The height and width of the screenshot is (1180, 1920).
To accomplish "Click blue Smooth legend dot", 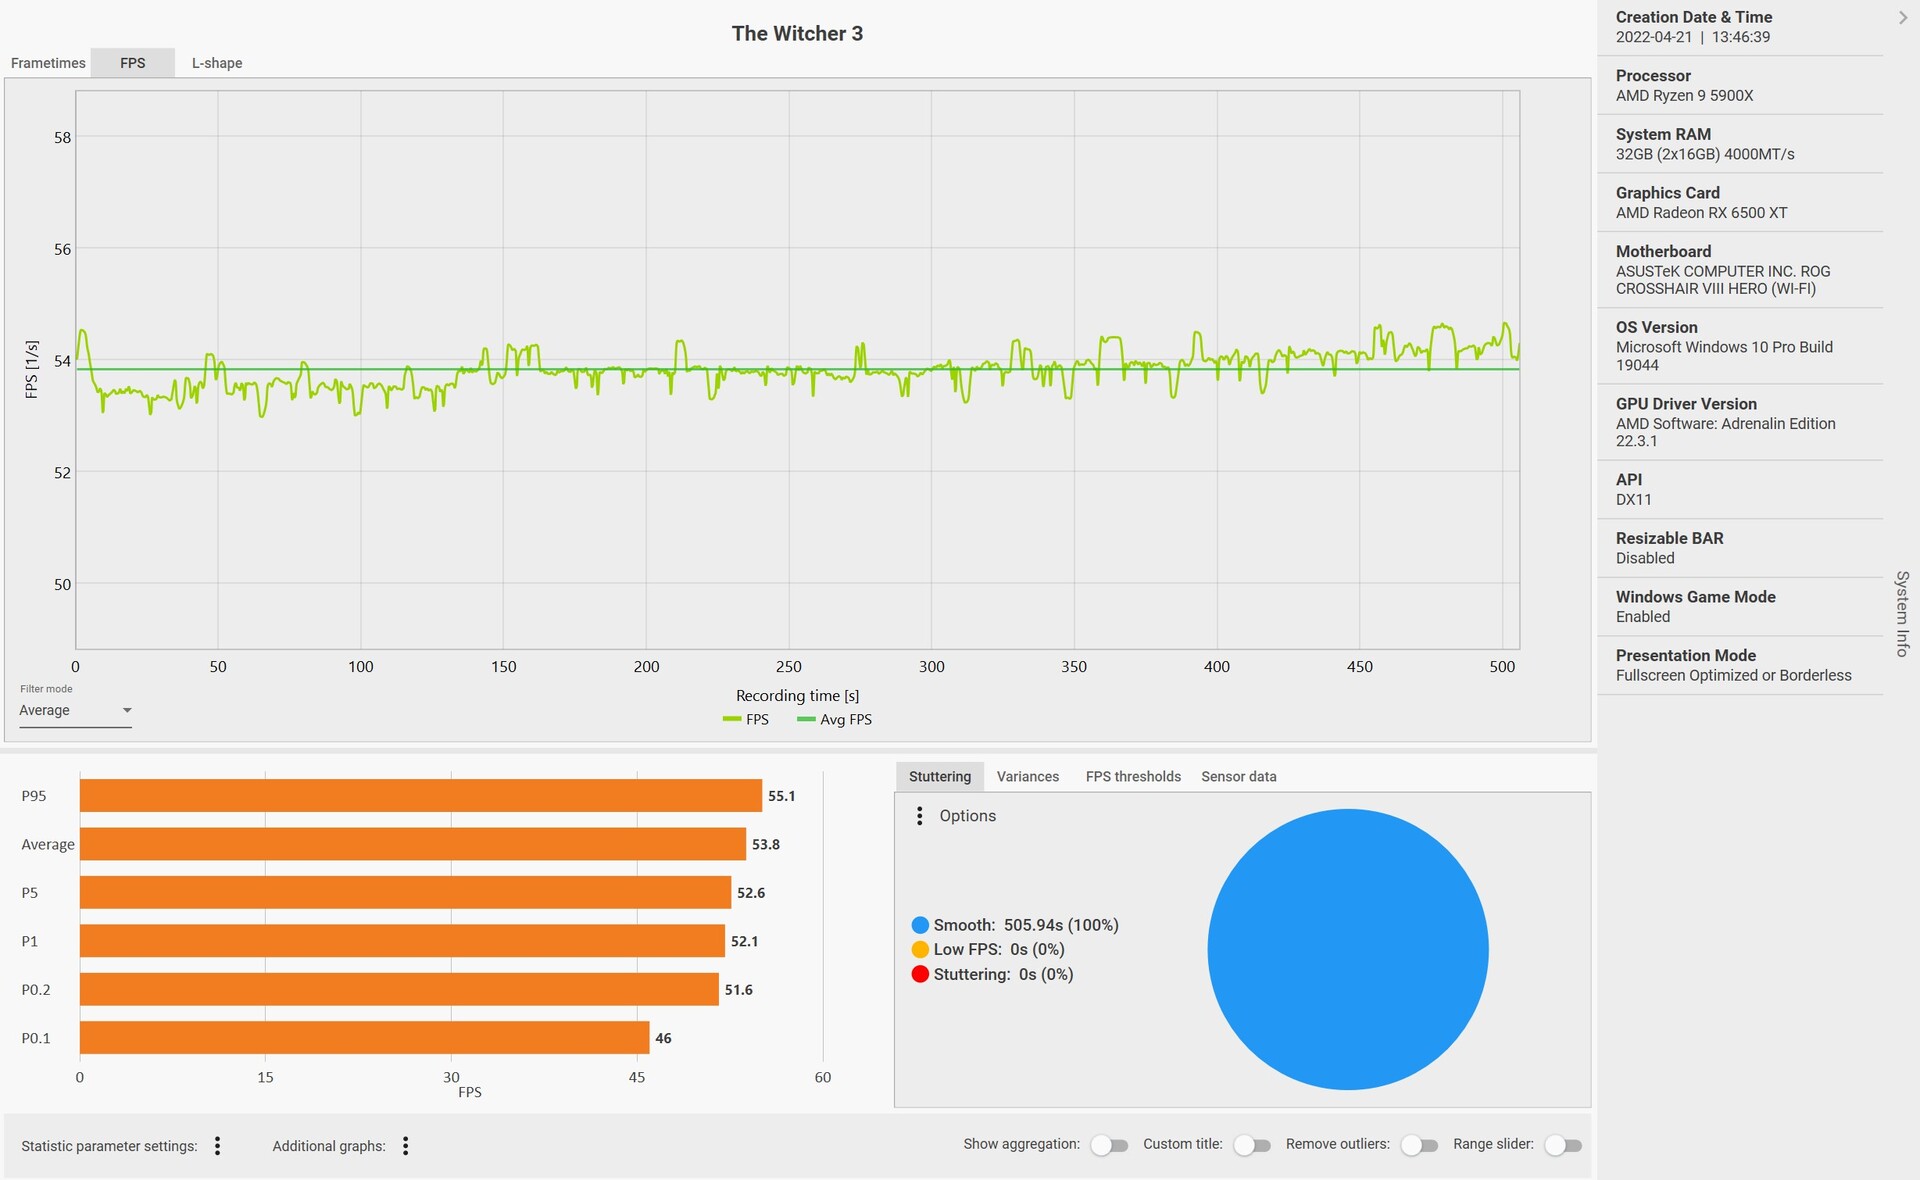I will click(920, 925).
